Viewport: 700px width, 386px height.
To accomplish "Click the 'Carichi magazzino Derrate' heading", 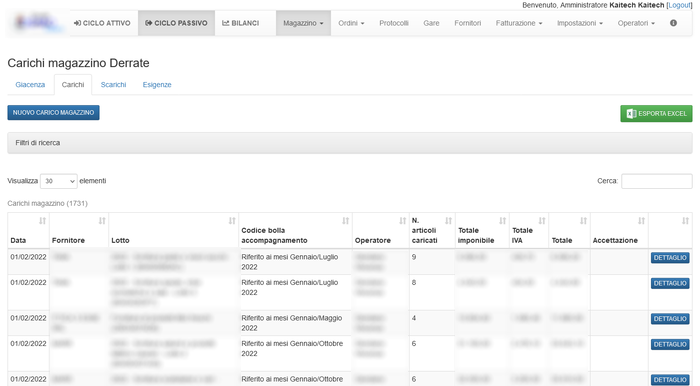I will click(79, 63).
